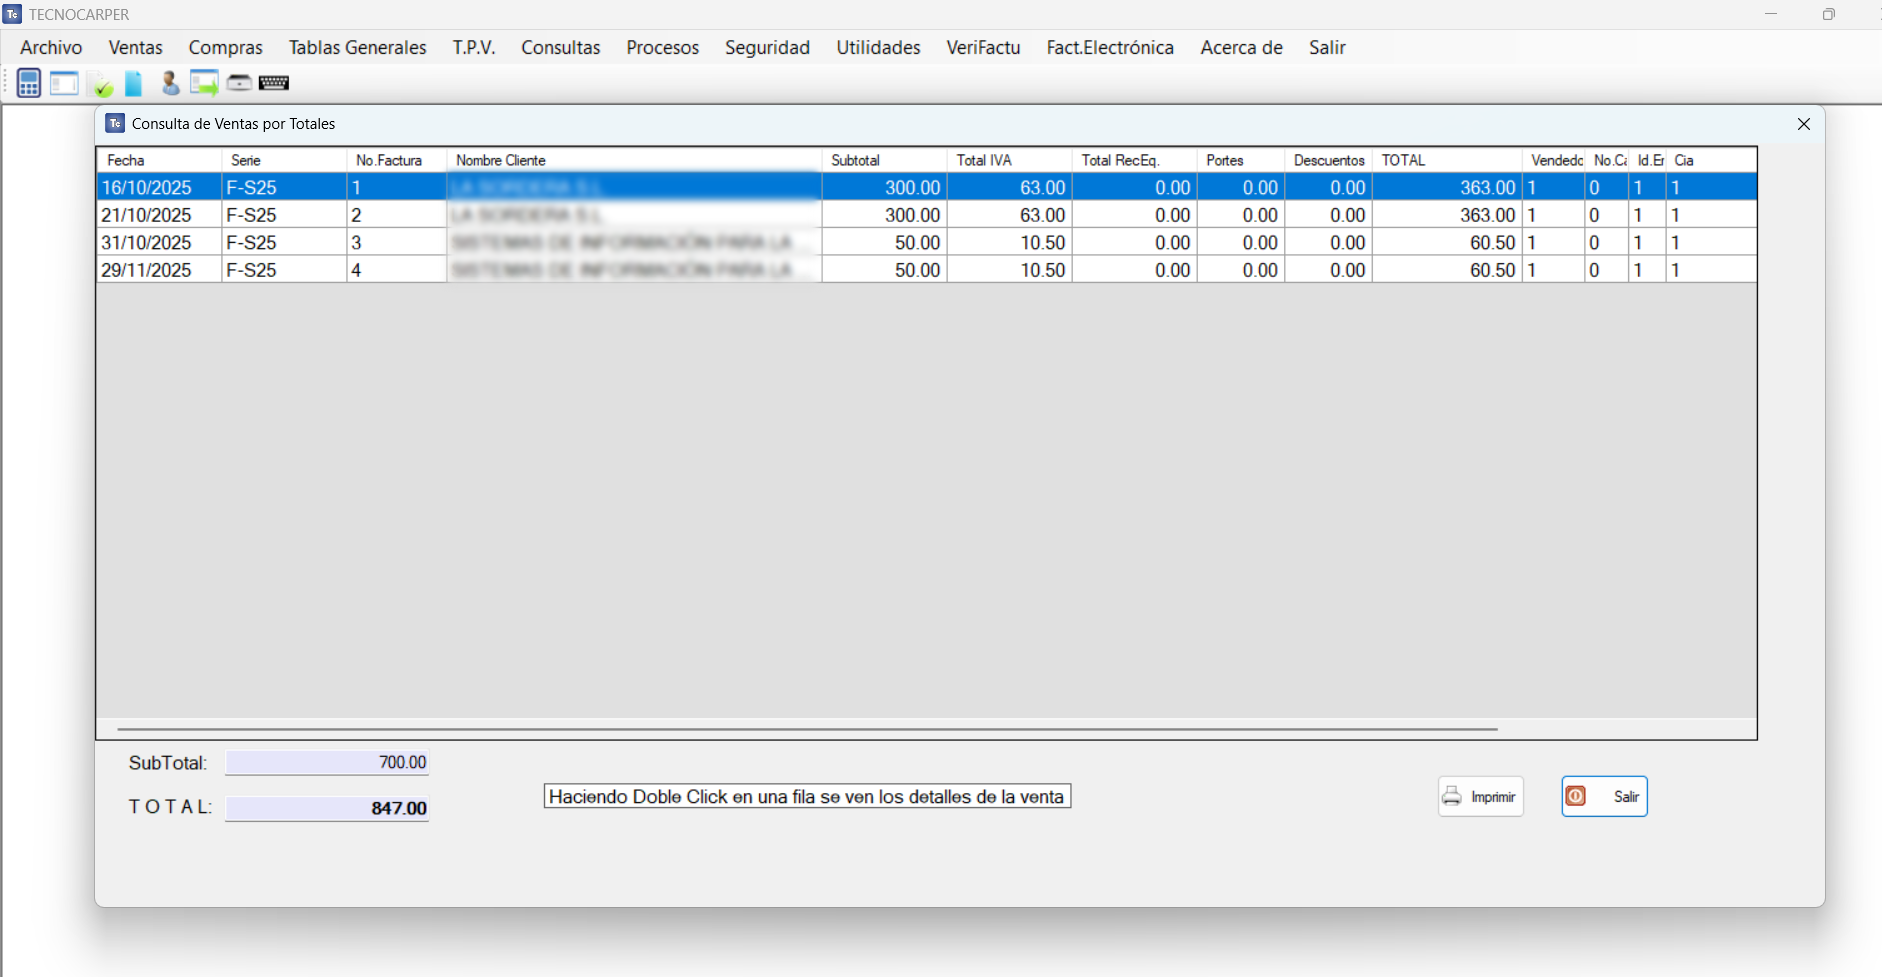Open the Tablas Generales menu
Viewport: 1882px width, 977px height.
tap(357, 48)
